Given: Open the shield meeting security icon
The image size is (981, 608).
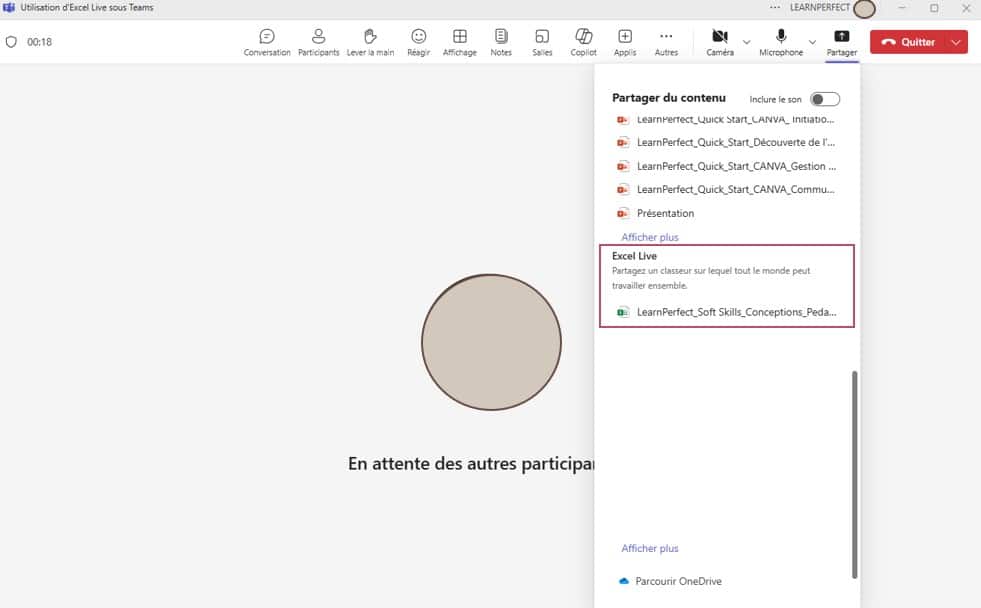Looking at the screenshot, I should (11, 42).
